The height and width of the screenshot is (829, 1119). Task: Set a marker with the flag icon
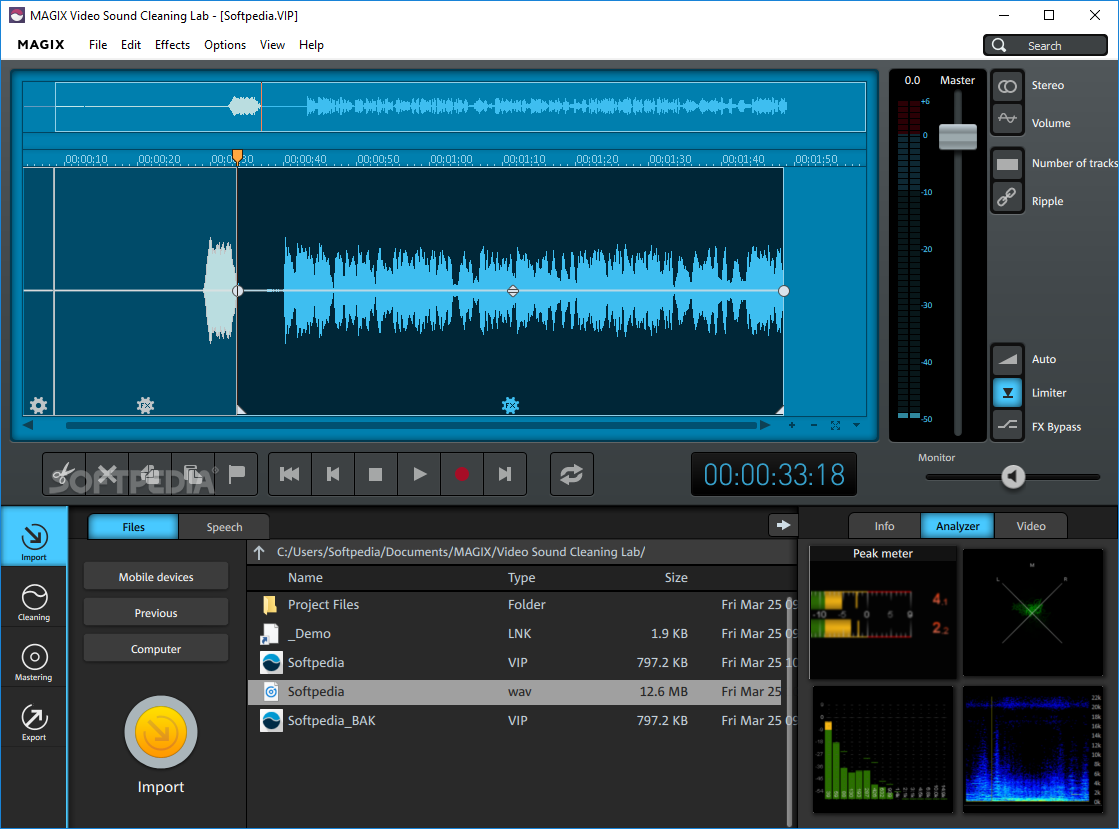tap(236, 474)
